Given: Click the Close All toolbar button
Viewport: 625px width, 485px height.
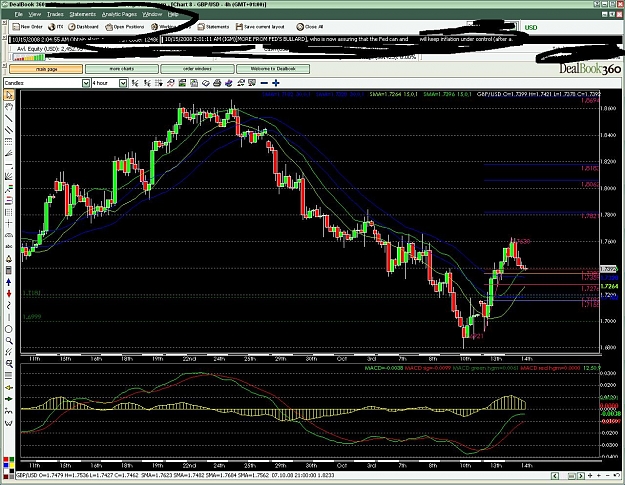Looking at the screenshot, I should 310,27.
